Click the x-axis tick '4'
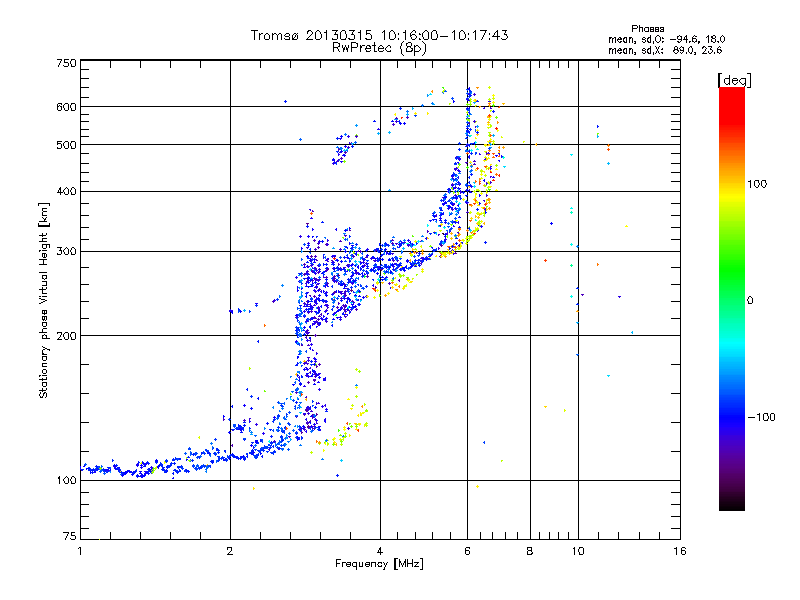The image size is (800, 600). (380, 551)
